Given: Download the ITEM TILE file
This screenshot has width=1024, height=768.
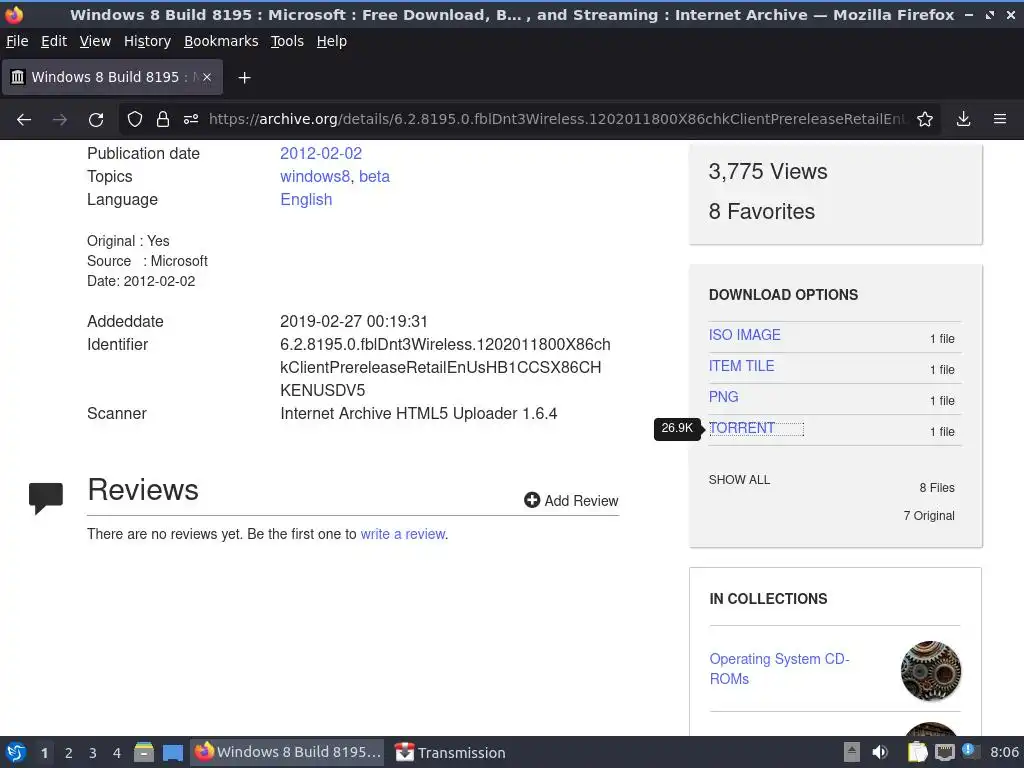Looking at the screenshot, I should [x=741, y=366].
